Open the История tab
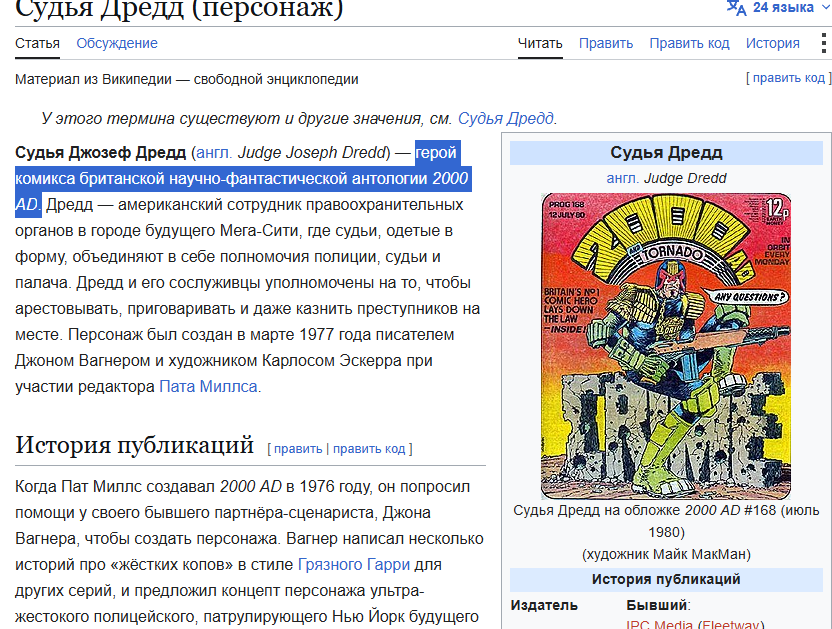Viewport: 832px width, 629px height. point(773,43)
